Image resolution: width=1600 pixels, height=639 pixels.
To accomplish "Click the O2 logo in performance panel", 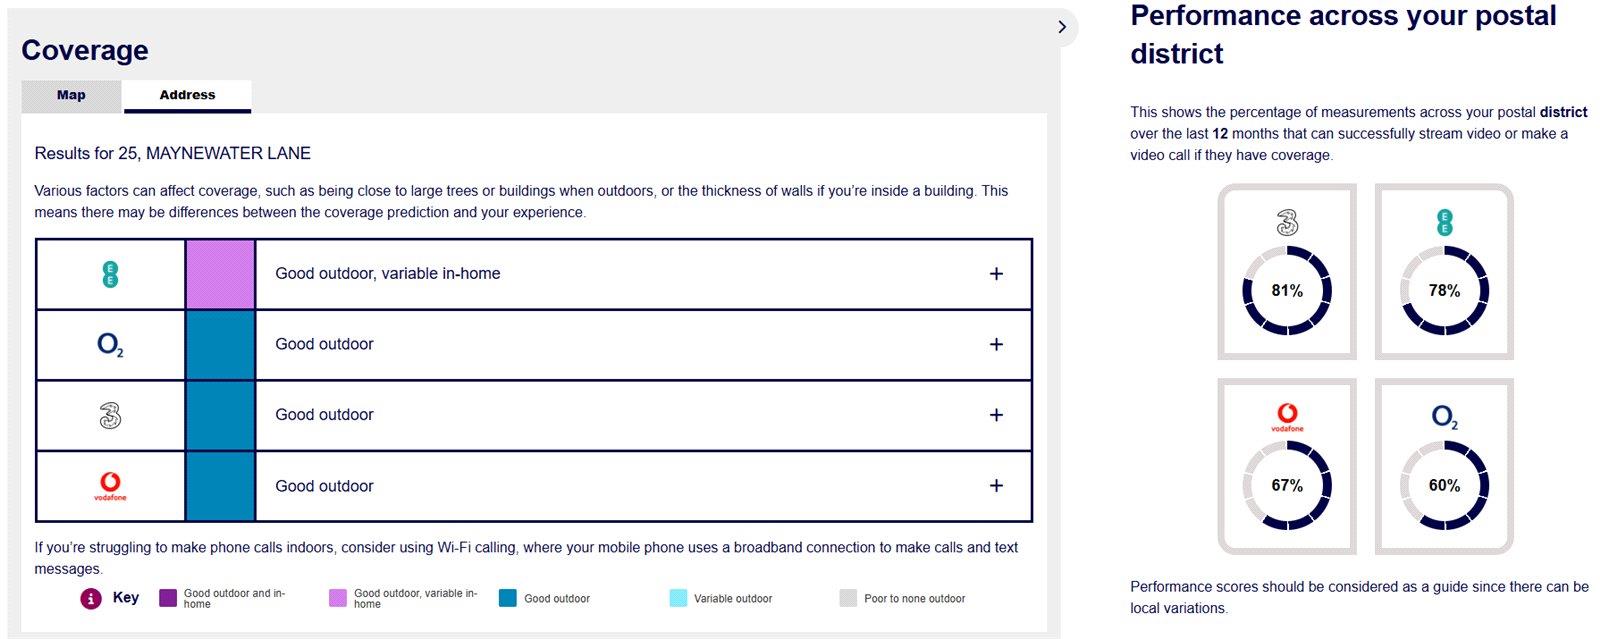I will pyautogui.click(x=1444, y=417).
